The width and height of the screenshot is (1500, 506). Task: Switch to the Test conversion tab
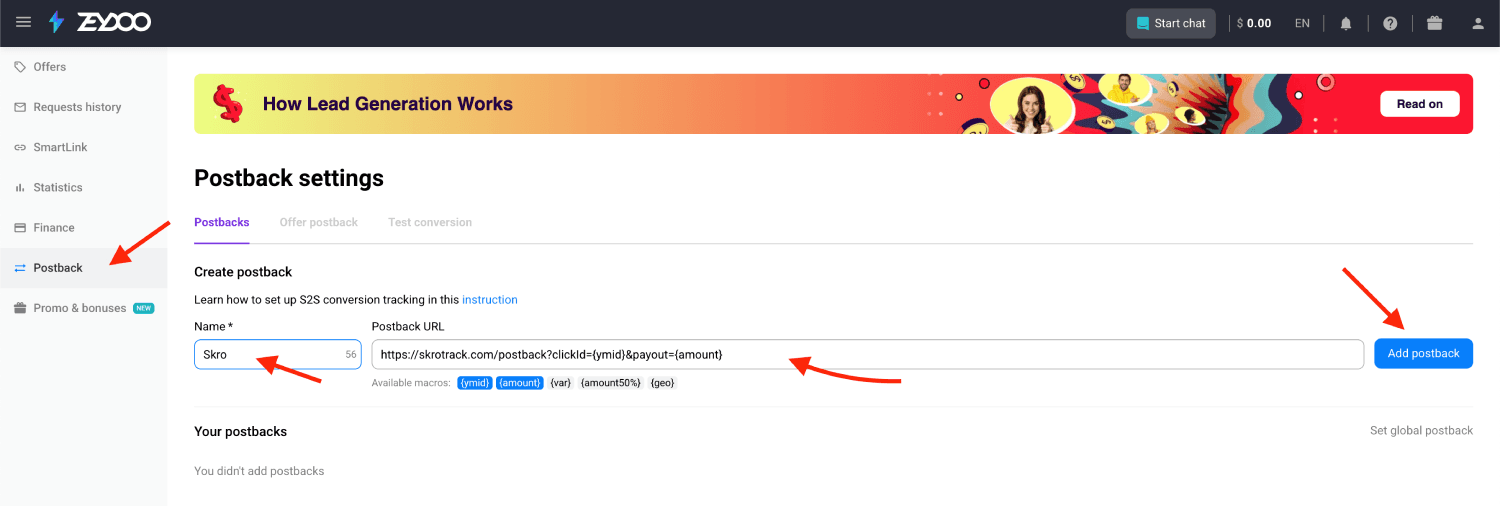pyautogui.click(x=430, y=222)
